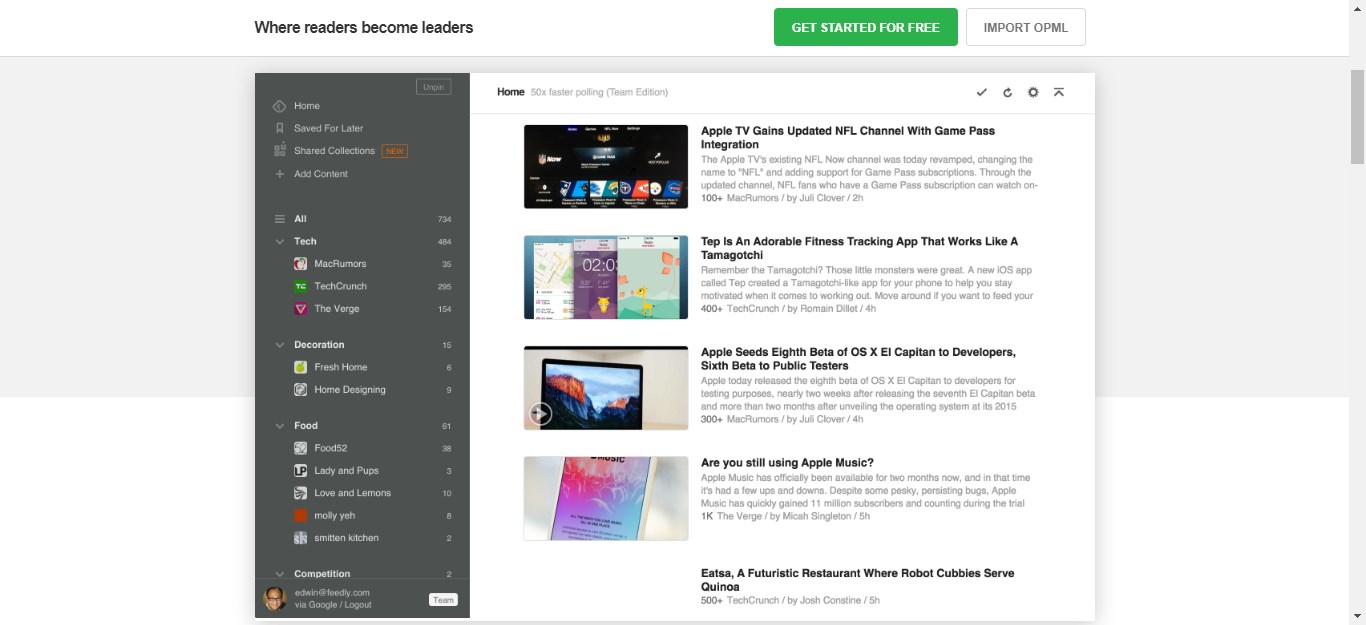Click the Saved For Later bookmark icon
1366x625 pixels.
tap(280, 128)
